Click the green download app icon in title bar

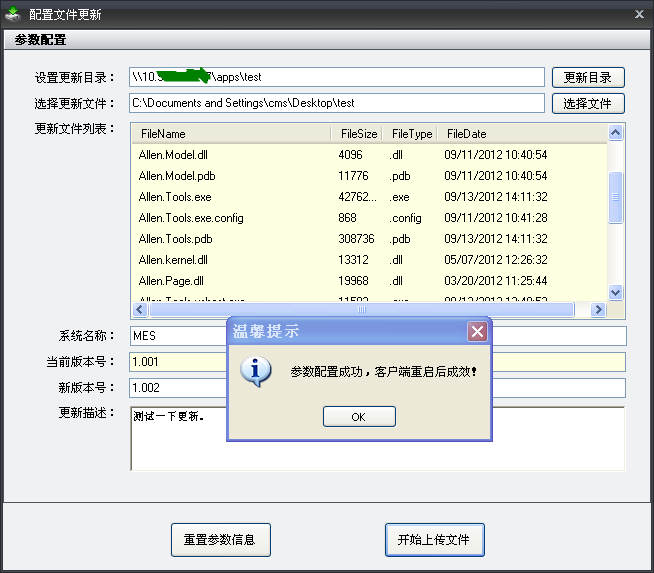[13, 14]
